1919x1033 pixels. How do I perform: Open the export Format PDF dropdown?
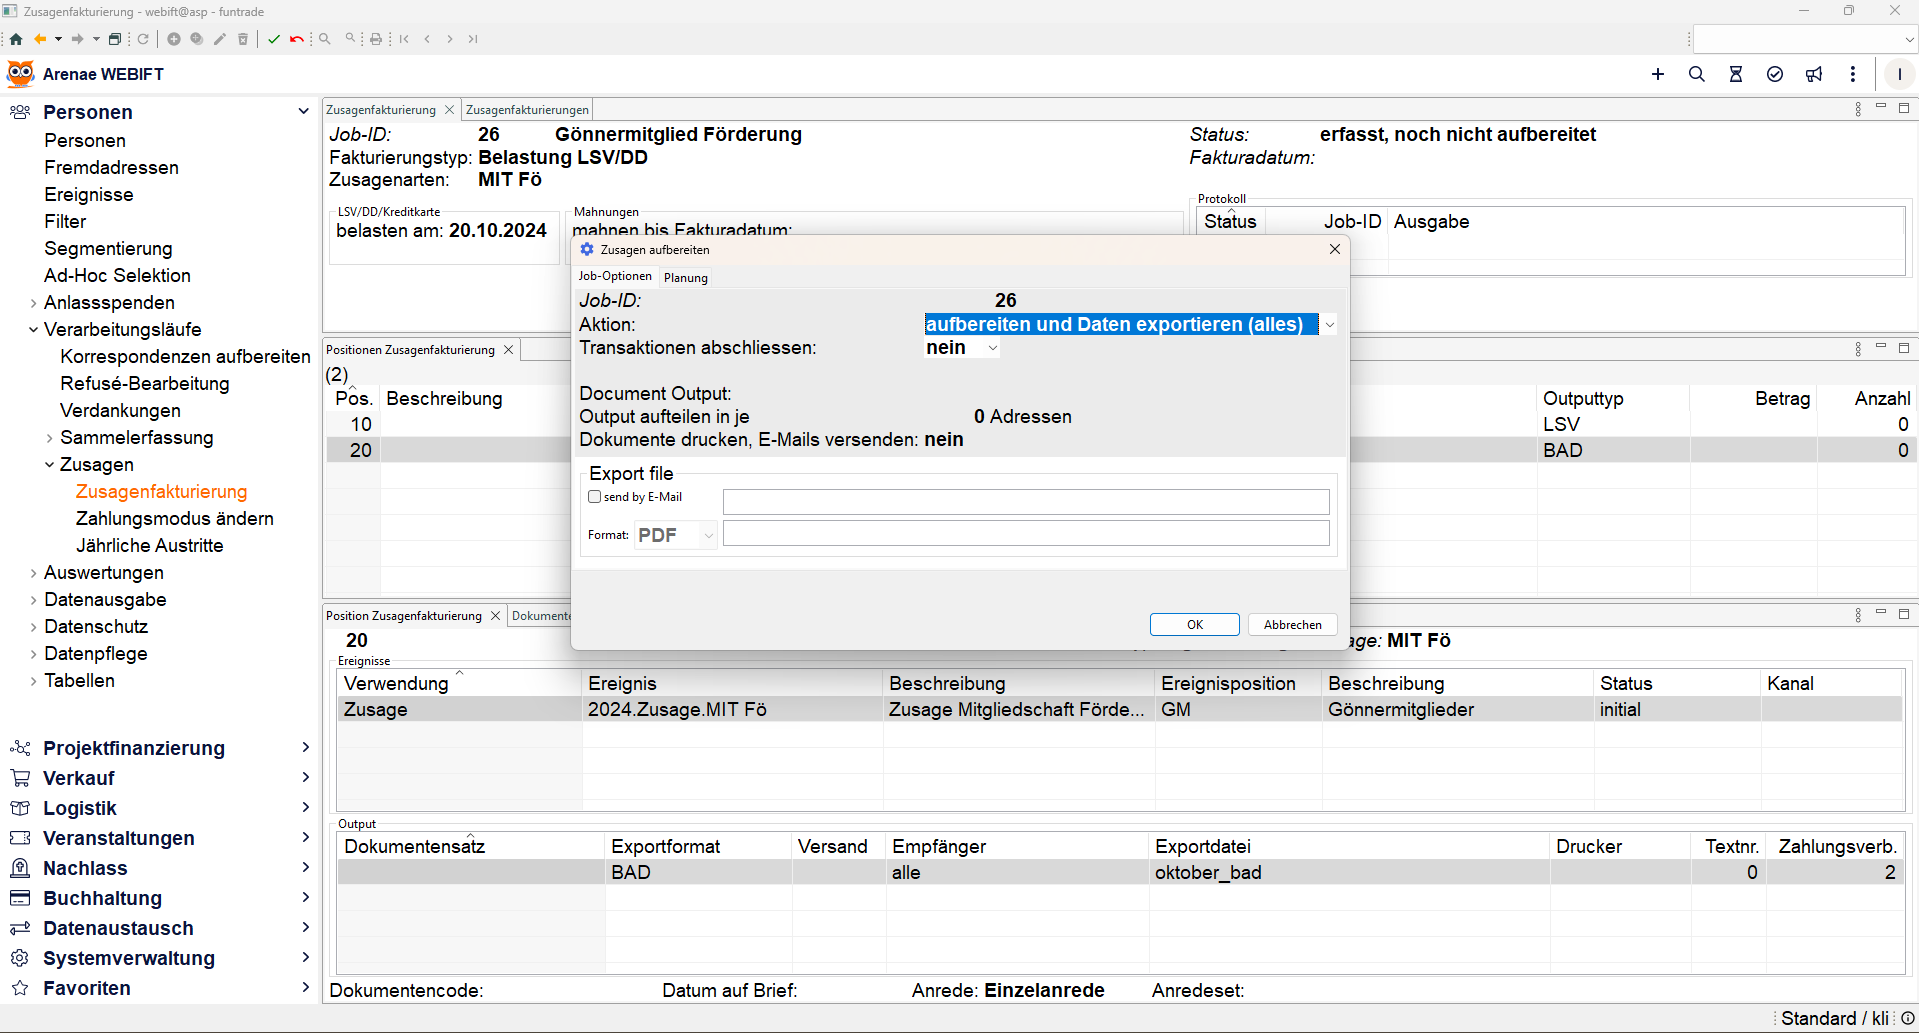coord(708,536)
